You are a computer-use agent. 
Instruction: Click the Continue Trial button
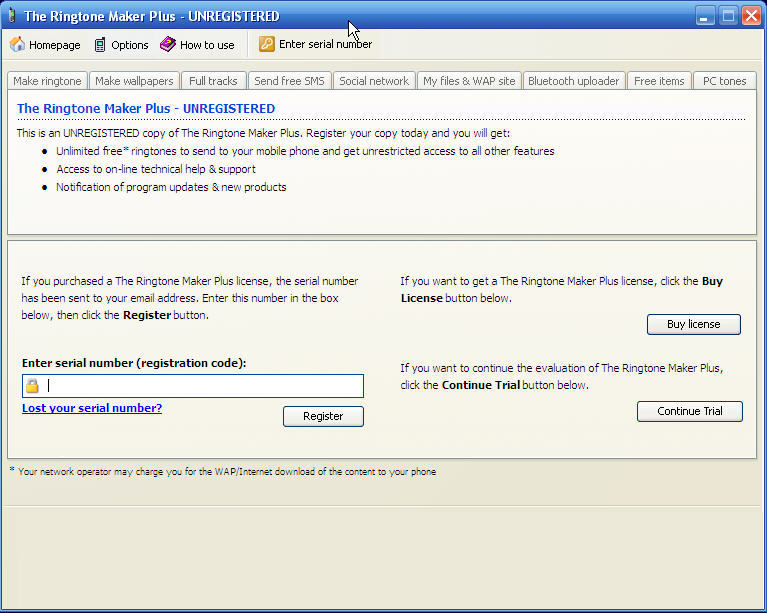tap(690, 411)
